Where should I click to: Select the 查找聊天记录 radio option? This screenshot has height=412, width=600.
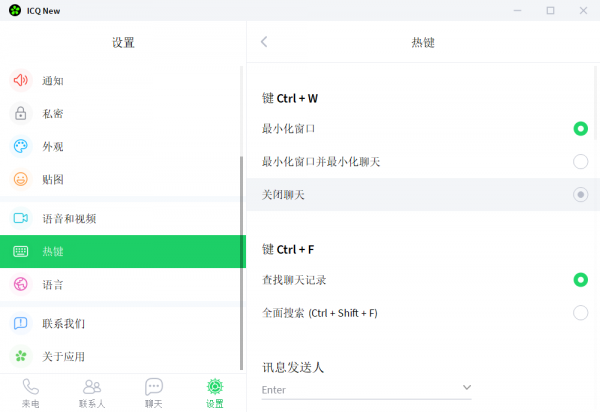580,280
